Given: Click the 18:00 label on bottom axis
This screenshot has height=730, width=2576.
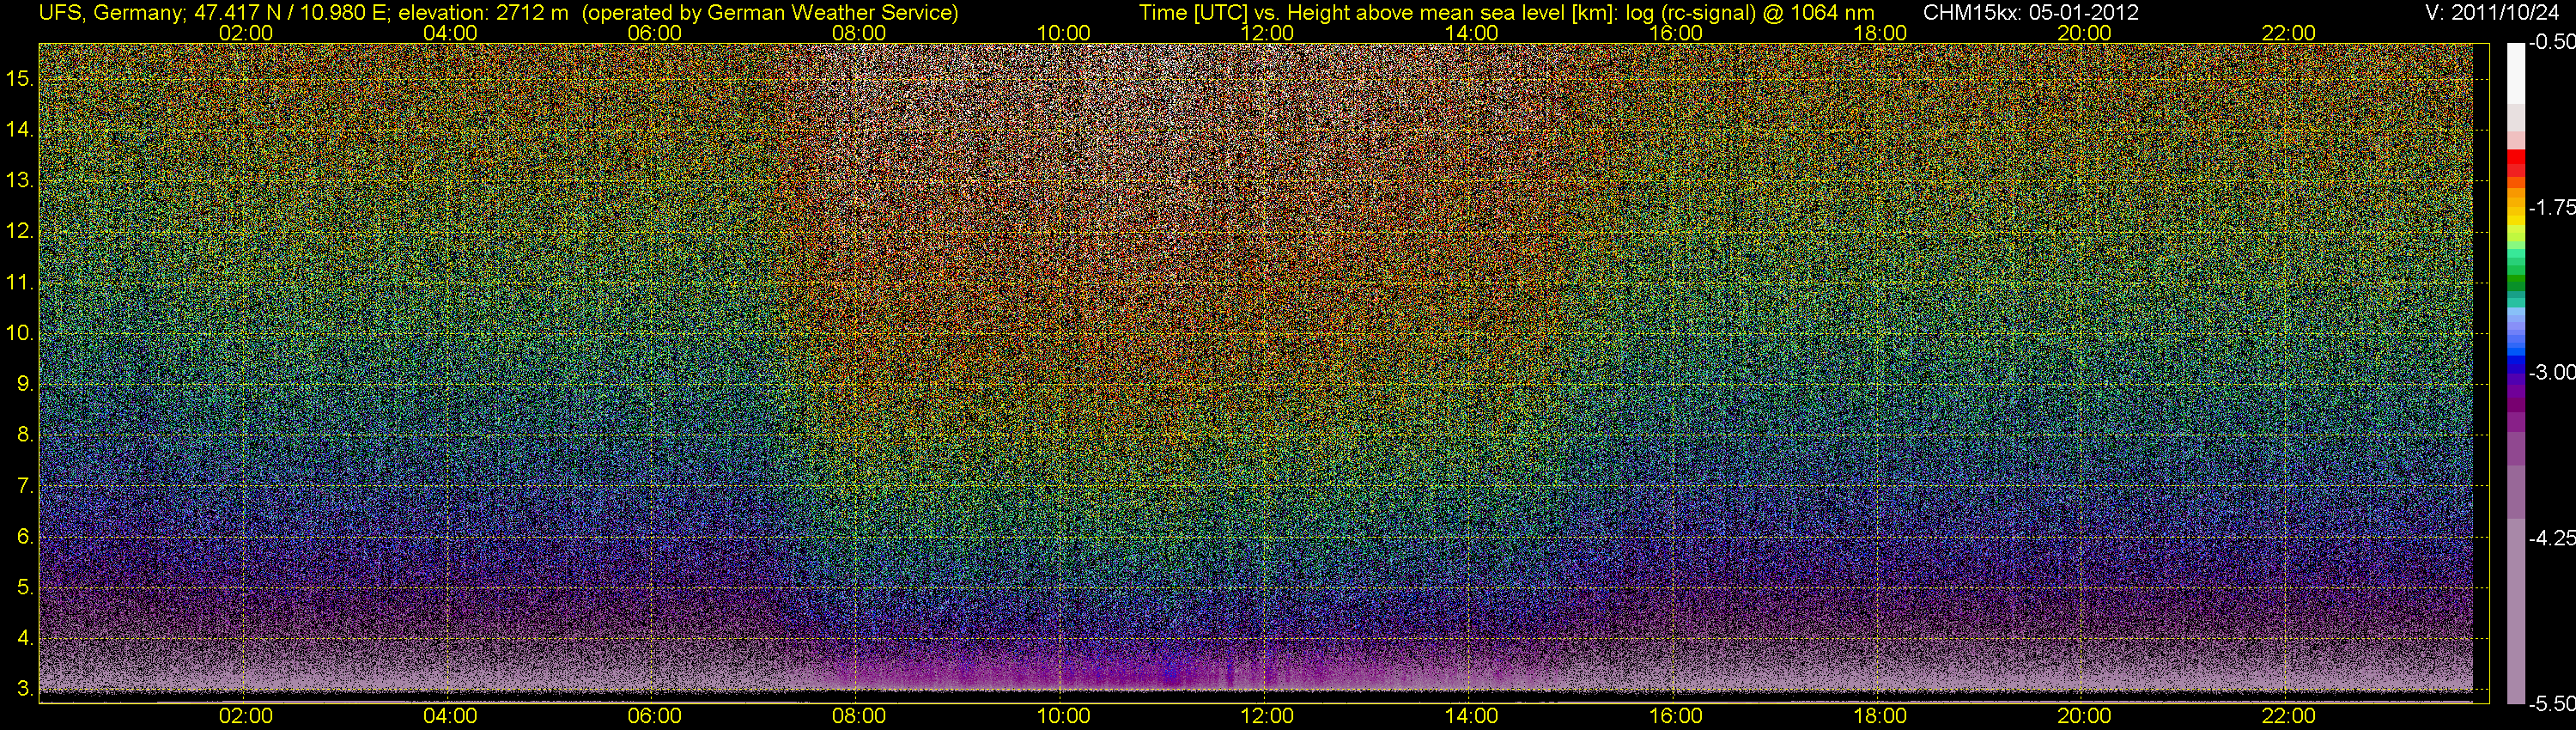Looking at the screenshot, I should (x=1880, y=716).
